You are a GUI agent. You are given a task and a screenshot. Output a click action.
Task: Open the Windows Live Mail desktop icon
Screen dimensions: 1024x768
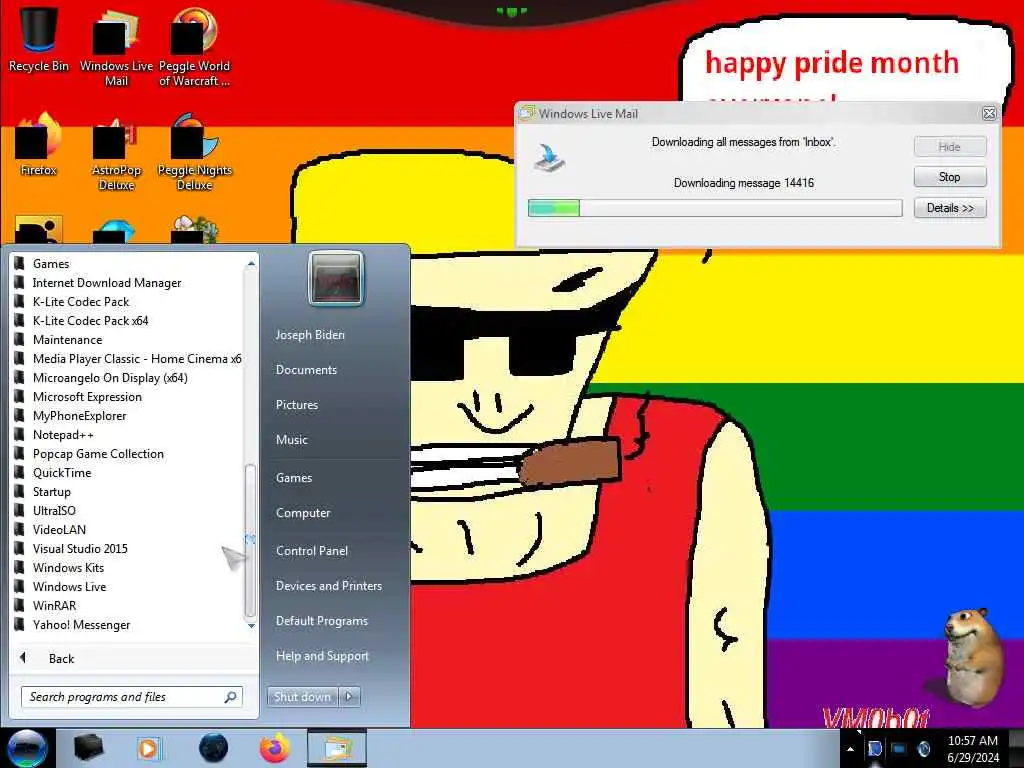[116, 46]
